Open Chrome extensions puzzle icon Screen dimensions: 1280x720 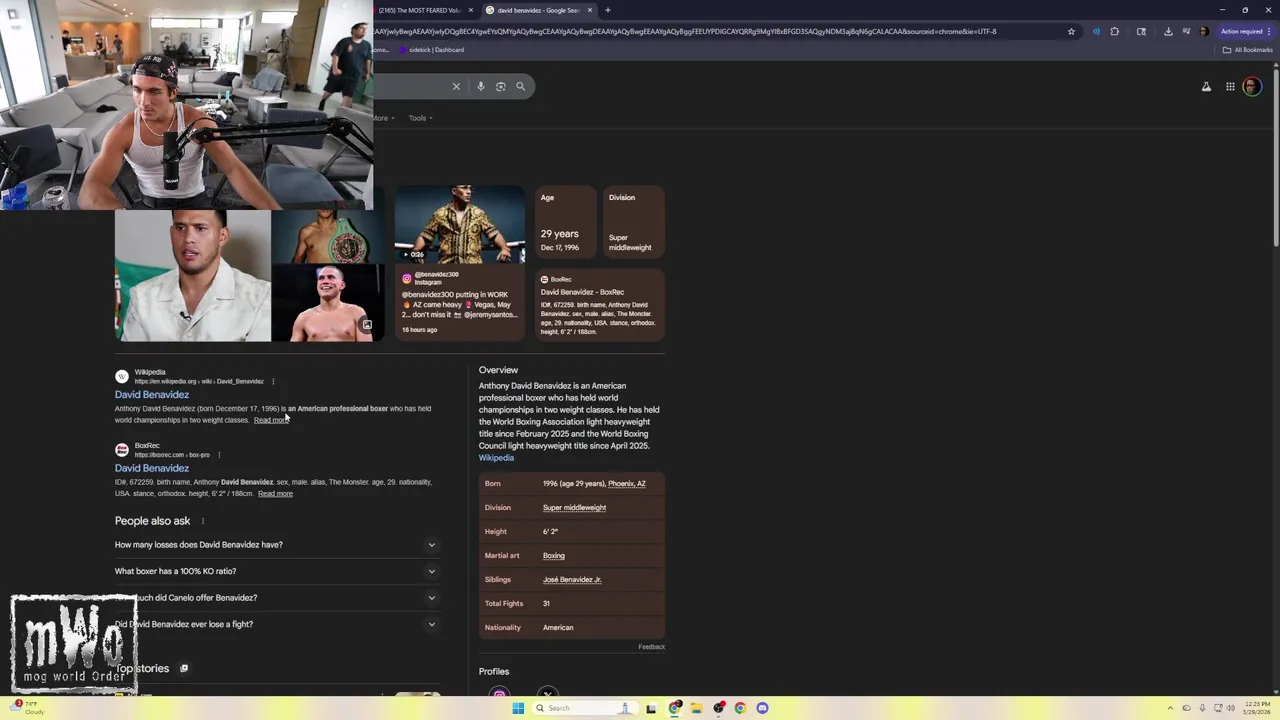[1115, 31]
